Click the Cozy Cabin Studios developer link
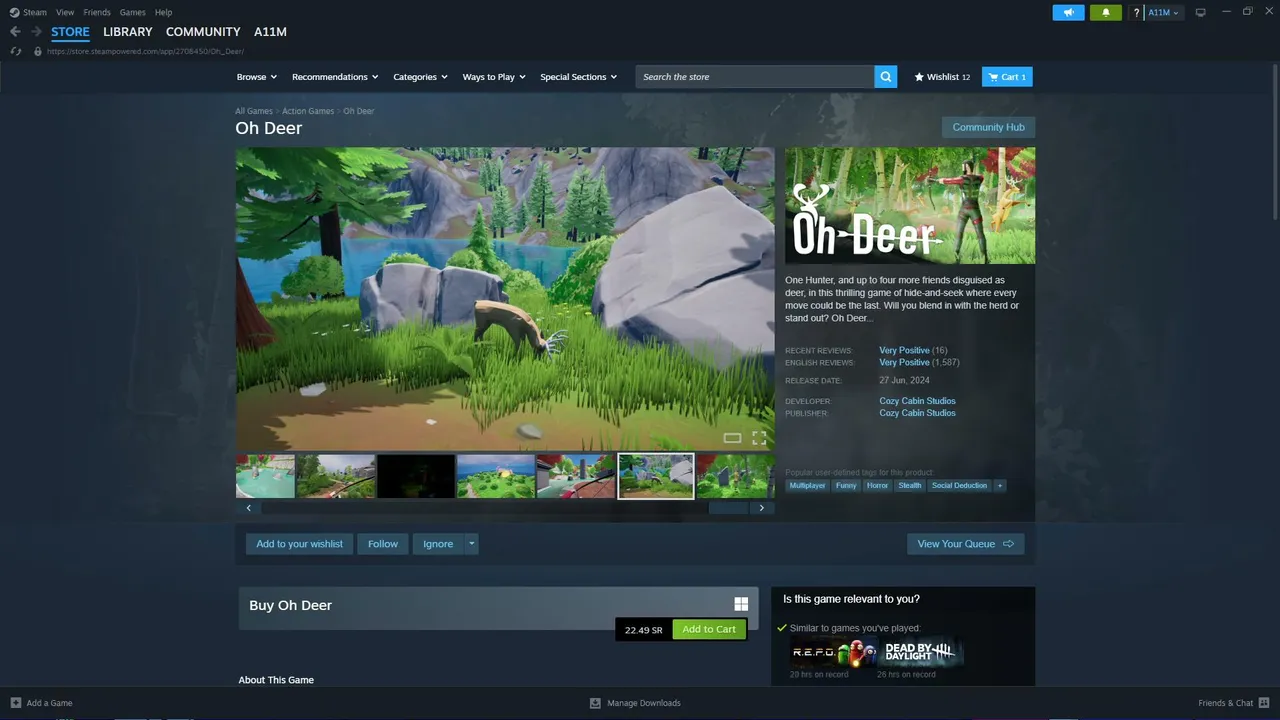1280x720 pixels. [x=917, y=401]
